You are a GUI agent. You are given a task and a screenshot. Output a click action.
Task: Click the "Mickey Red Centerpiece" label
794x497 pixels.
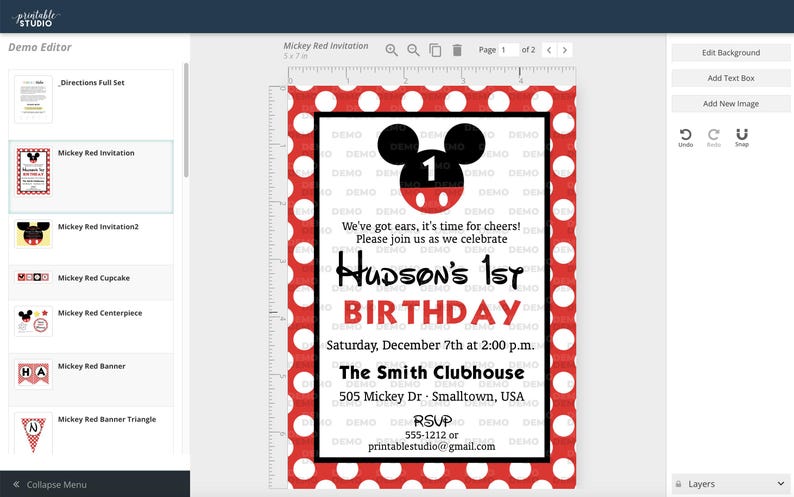pyautogui.click(x=100, y=313)
